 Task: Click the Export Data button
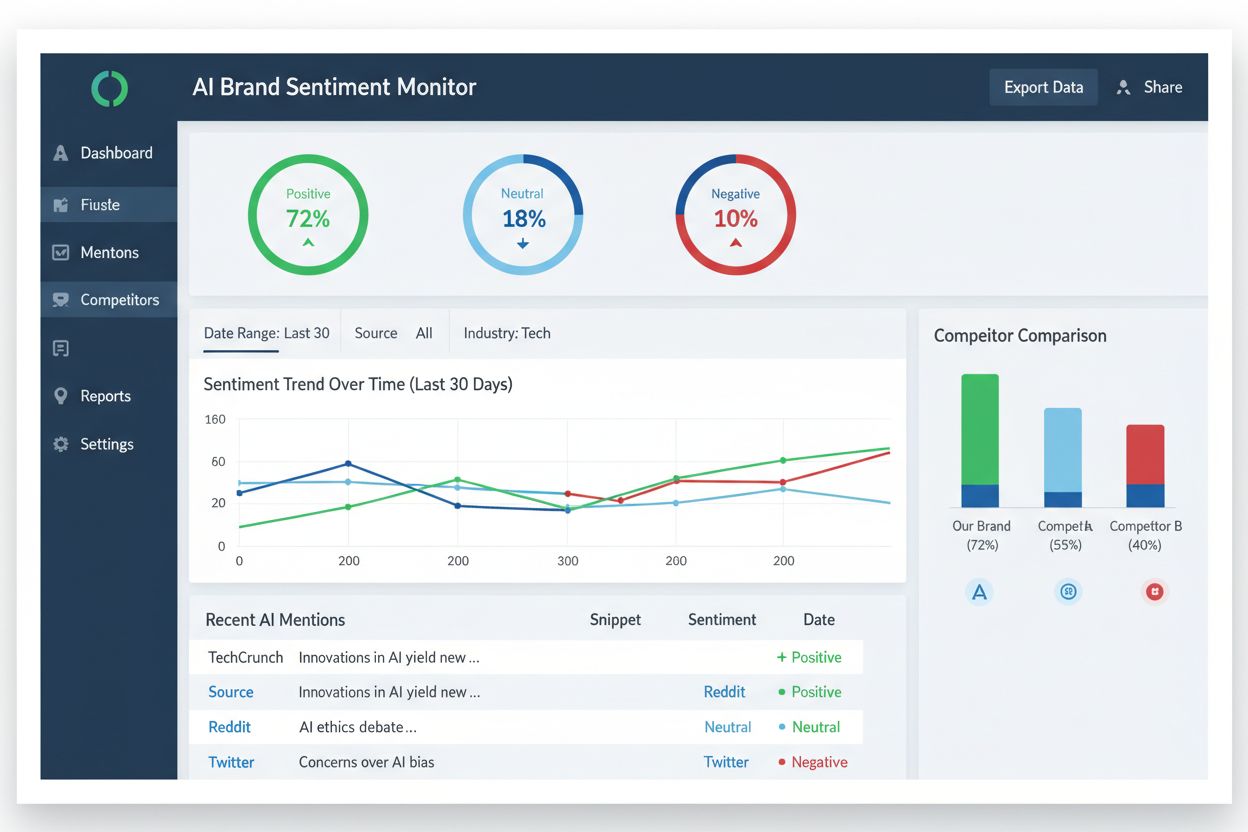tap(1043, 87)
